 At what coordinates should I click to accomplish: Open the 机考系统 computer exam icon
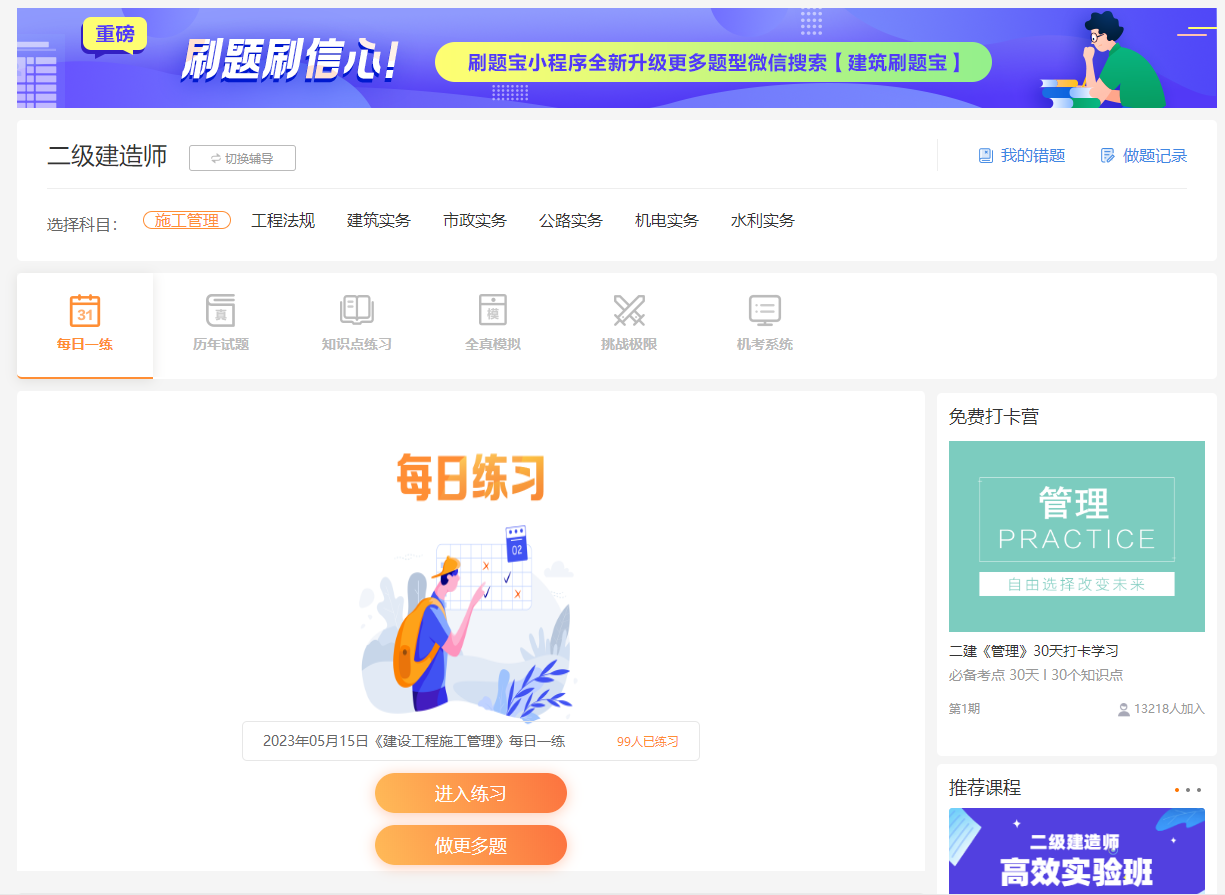763,320
